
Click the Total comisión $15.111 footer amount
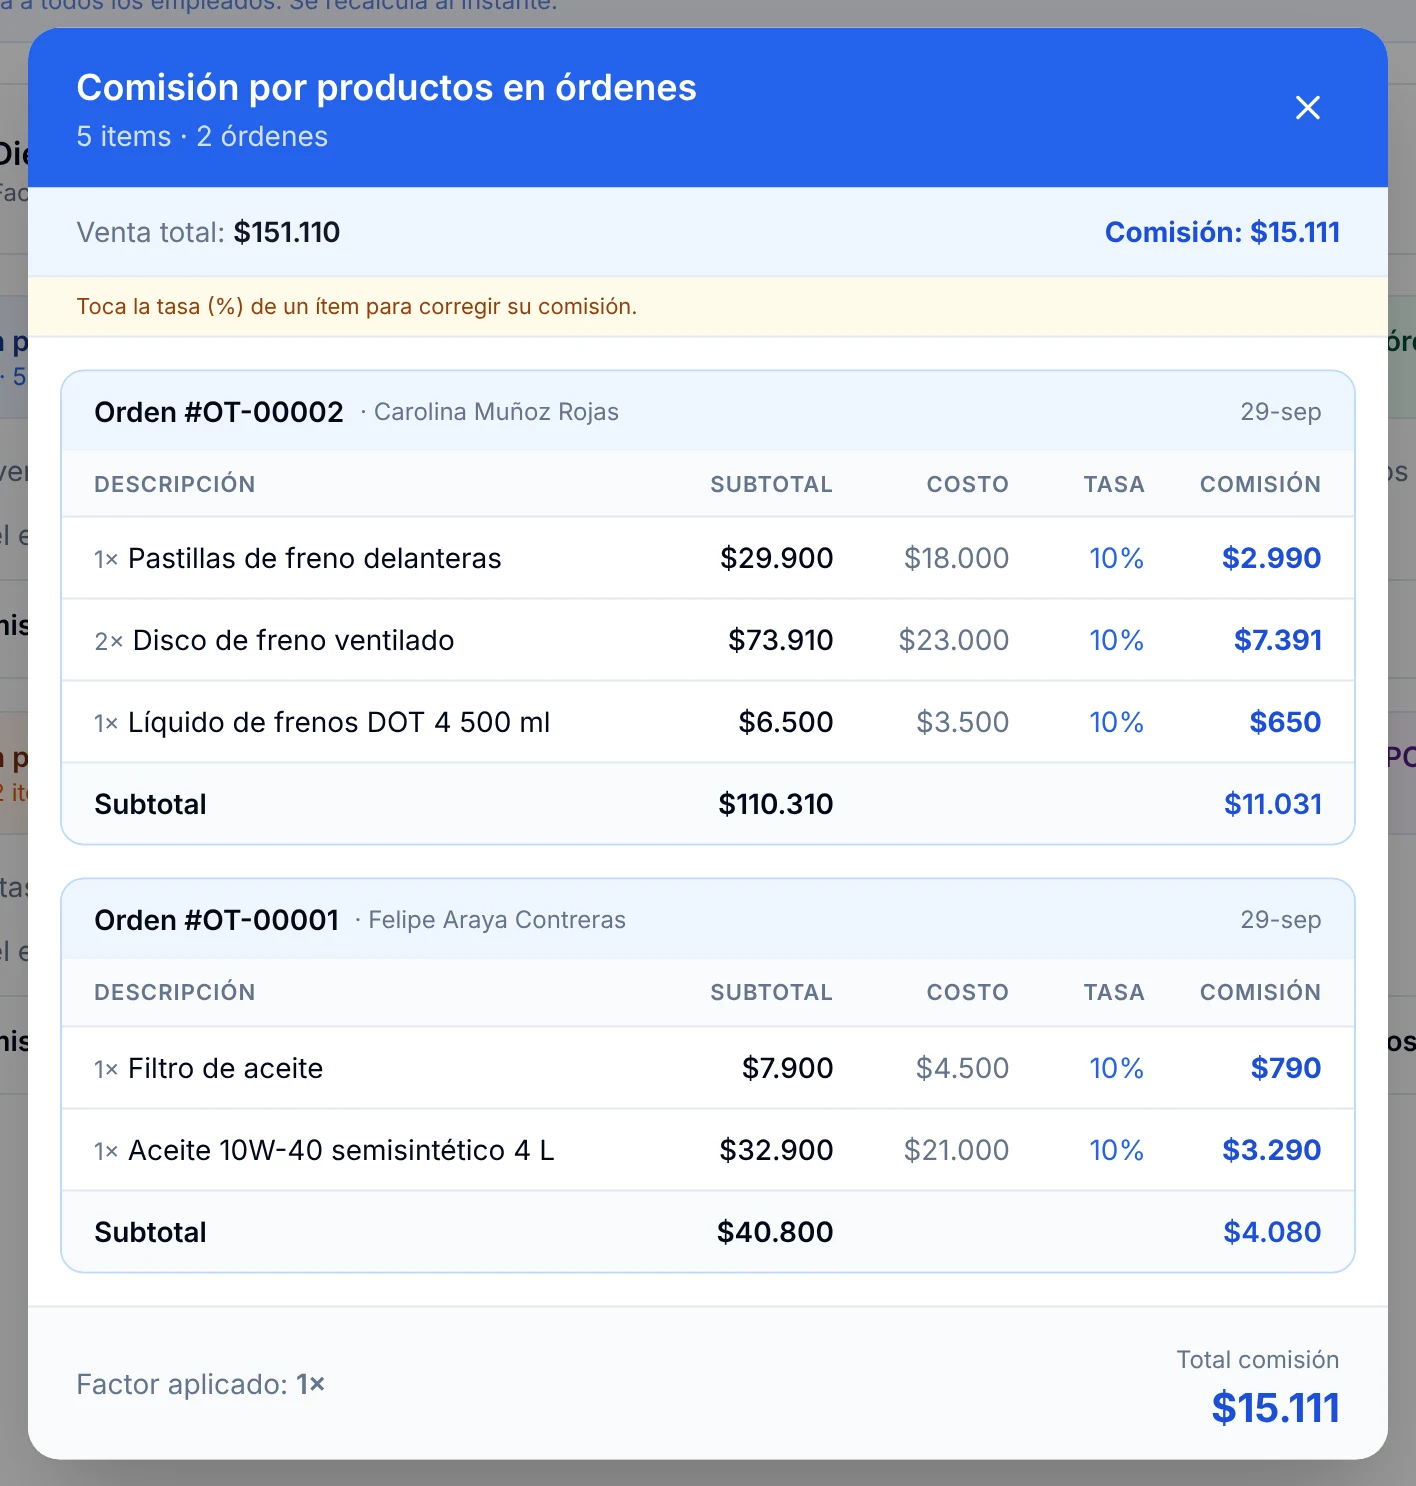pos(1276,1408)
